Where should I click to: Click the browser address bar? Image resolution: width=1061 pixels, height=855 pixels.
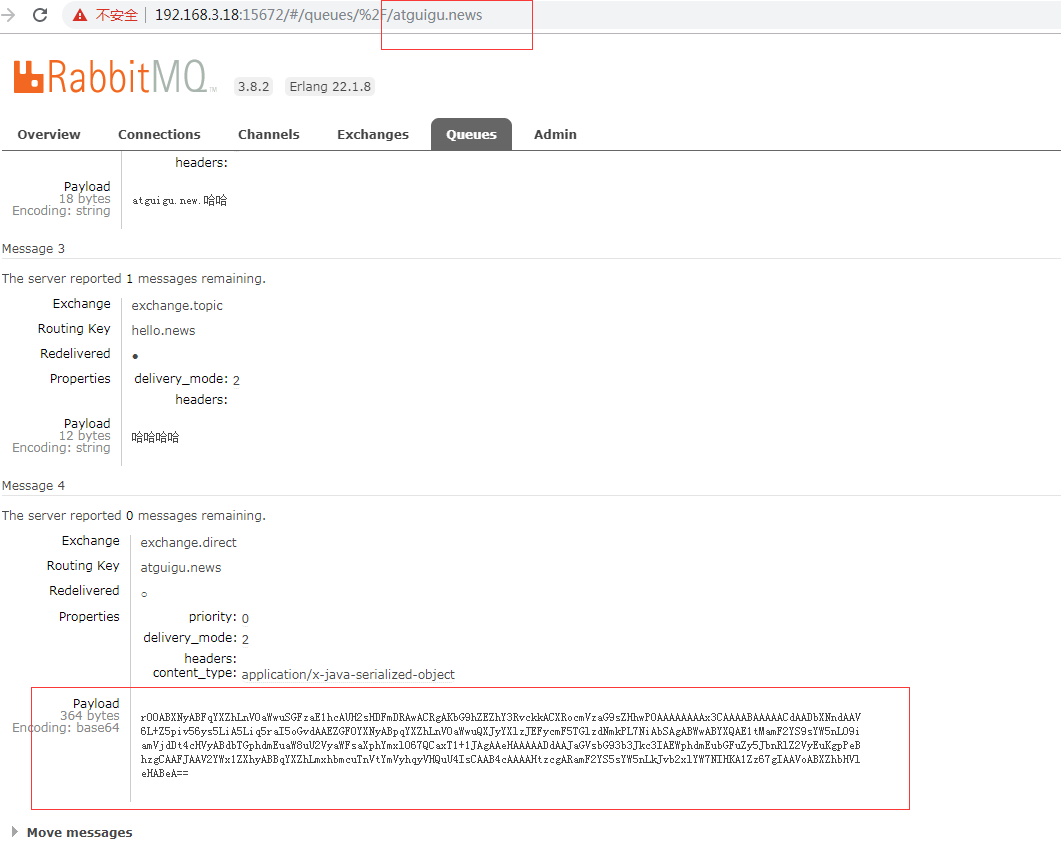[x=300, y=15]
